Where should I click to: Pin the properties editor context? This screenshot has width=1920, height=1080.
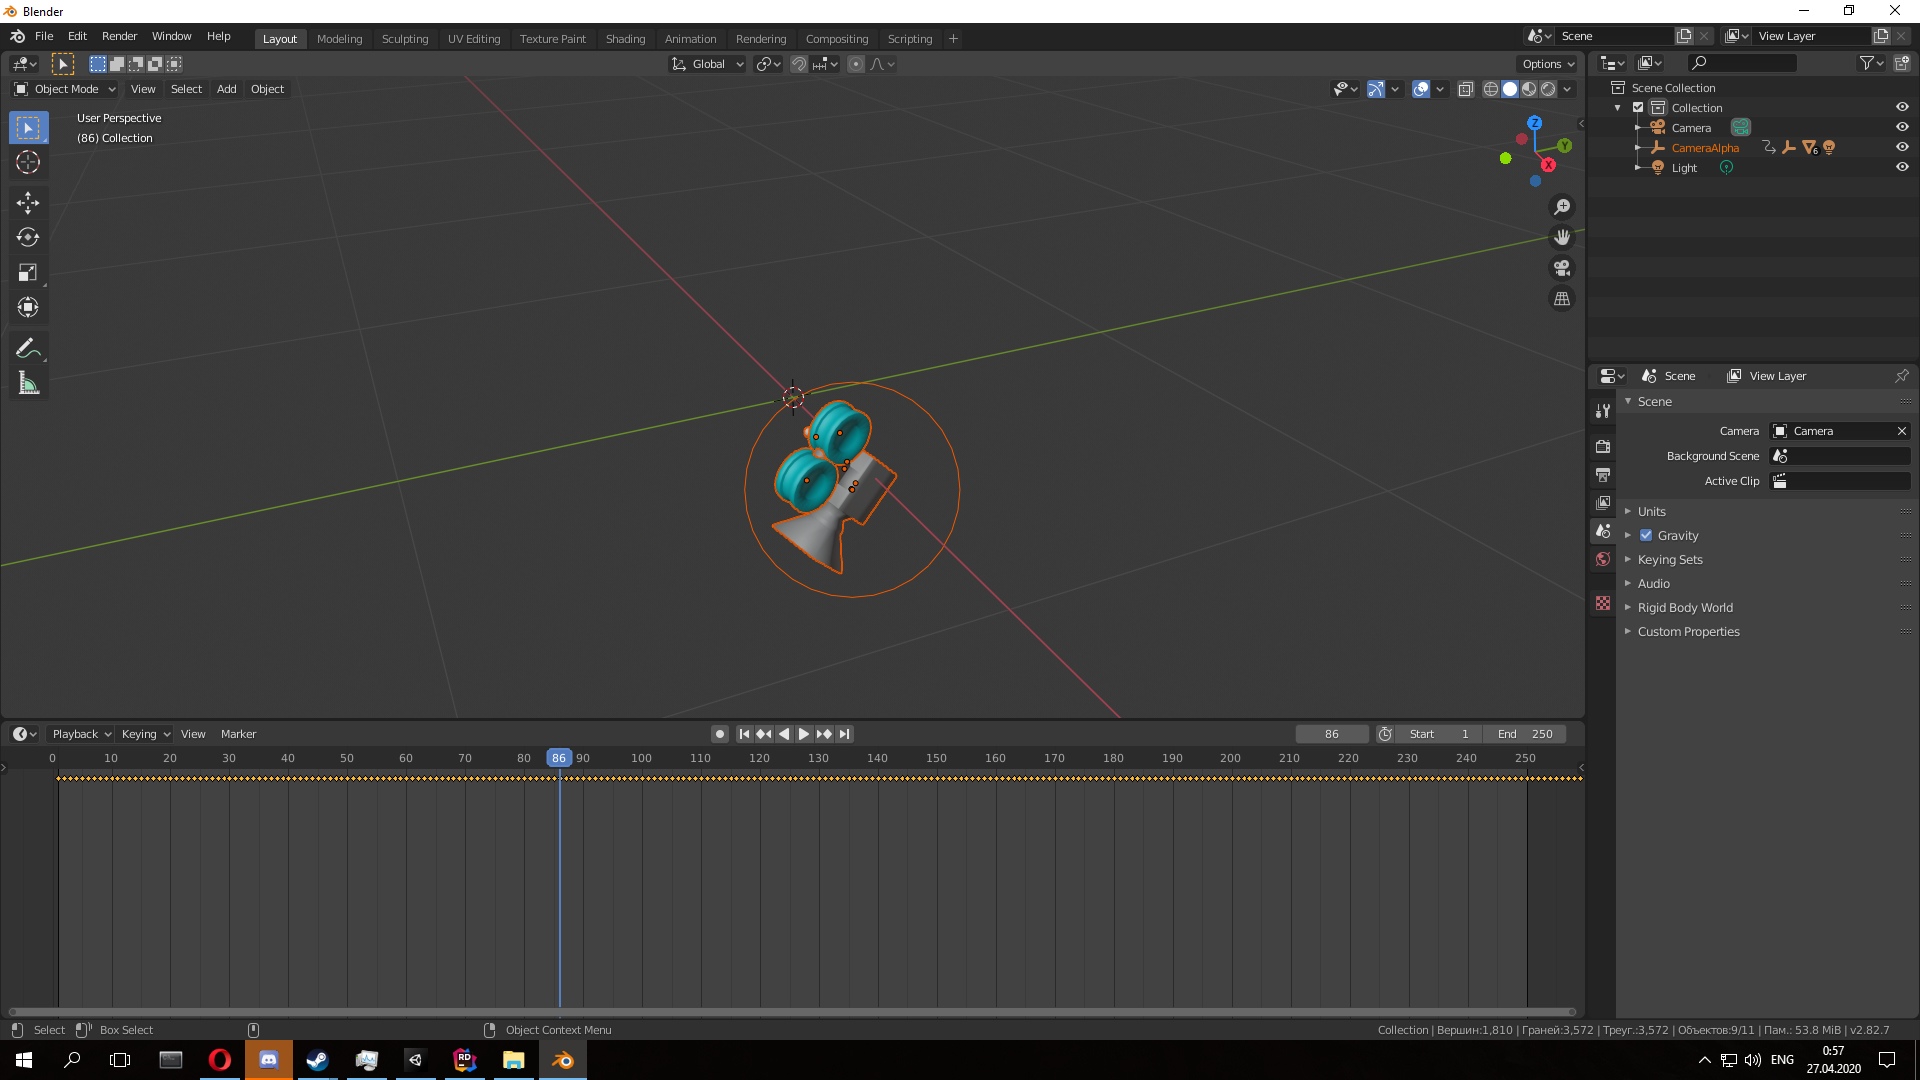coord(1902,376)
